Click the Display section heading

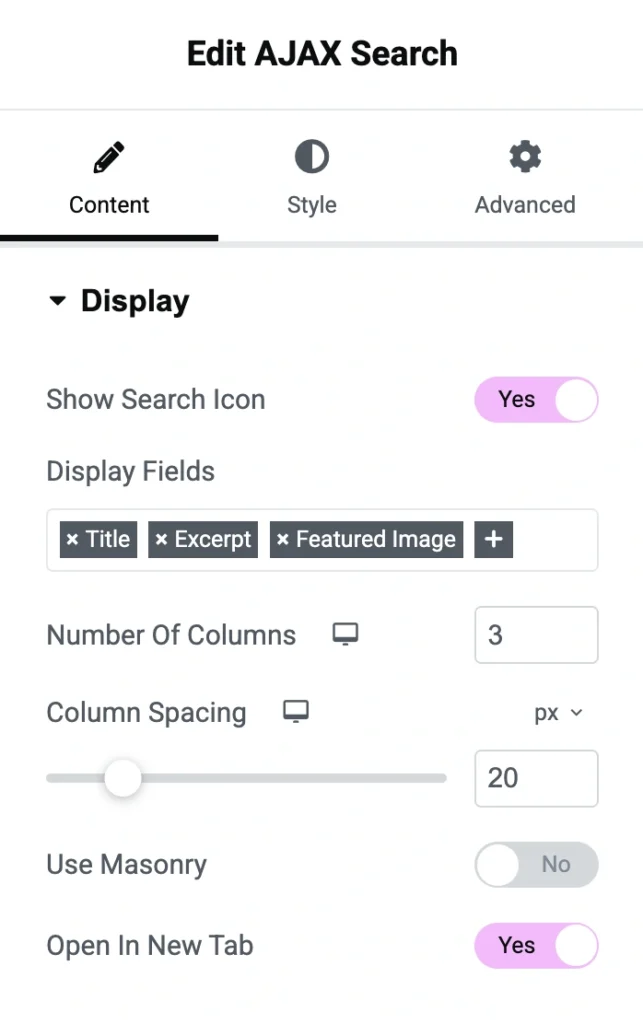coord(134,301)
